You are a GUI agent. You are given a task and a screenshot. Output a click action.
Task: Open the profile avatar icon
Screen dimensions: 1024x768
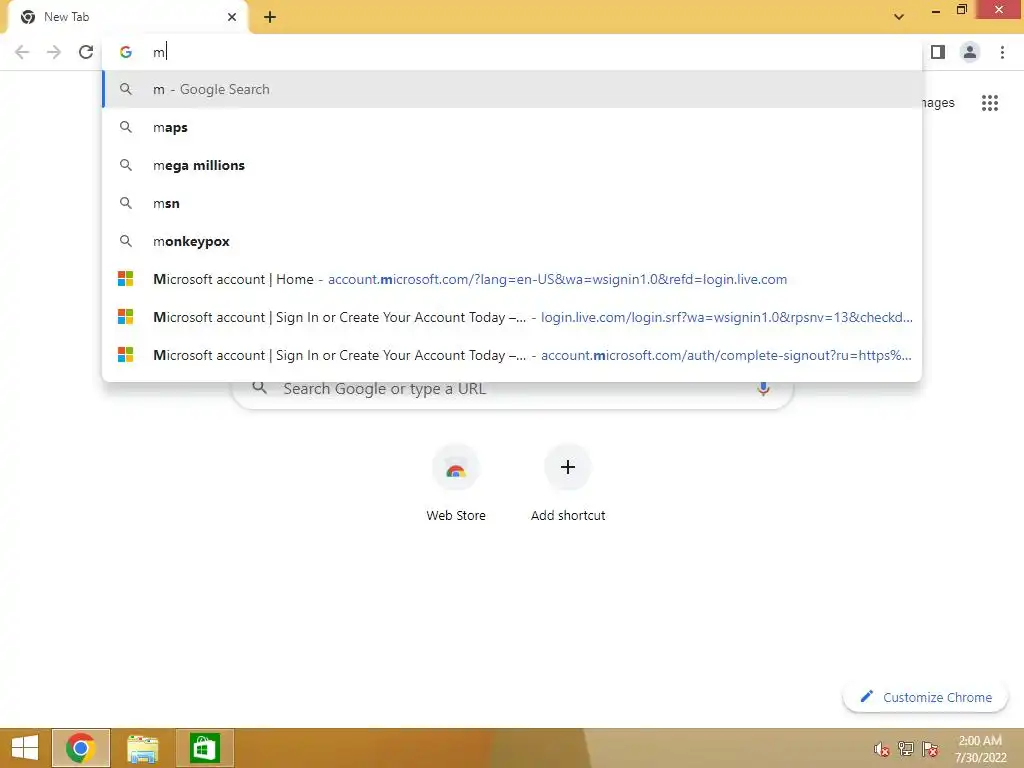pos(970,52)
